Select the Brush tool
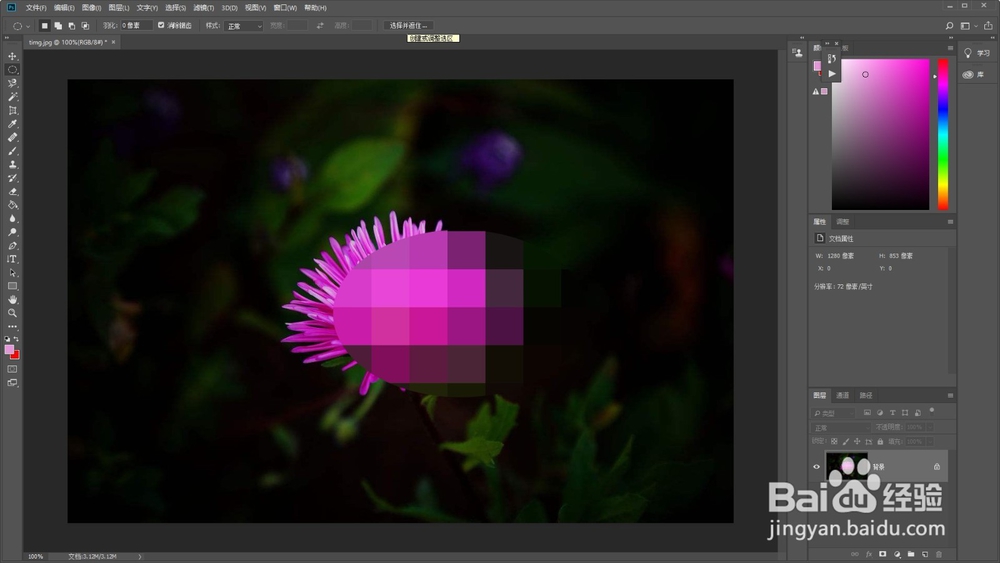Screen dimensions: 1000x563 point(12,151)
